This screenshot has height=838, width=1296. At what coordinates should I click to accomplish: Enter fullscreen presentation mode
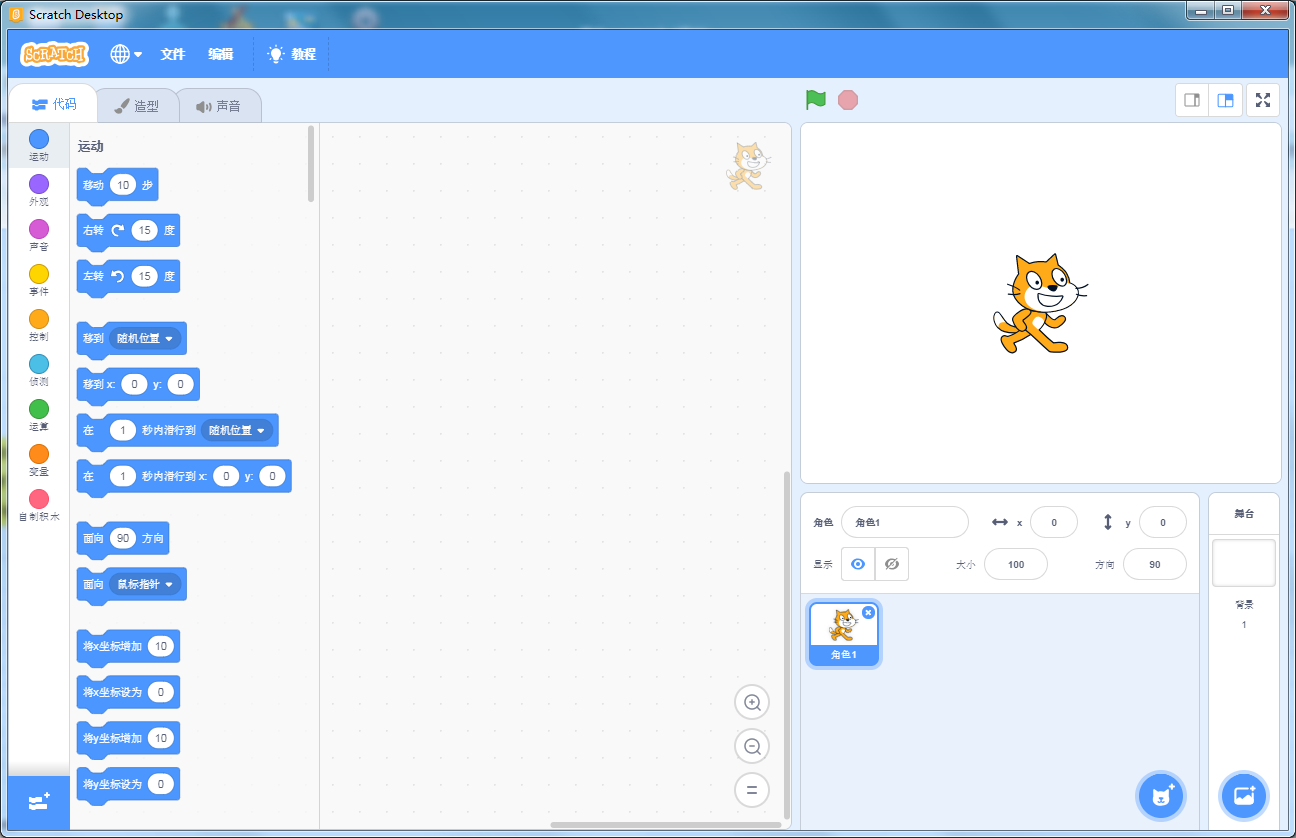click(x=1262, y=100)
